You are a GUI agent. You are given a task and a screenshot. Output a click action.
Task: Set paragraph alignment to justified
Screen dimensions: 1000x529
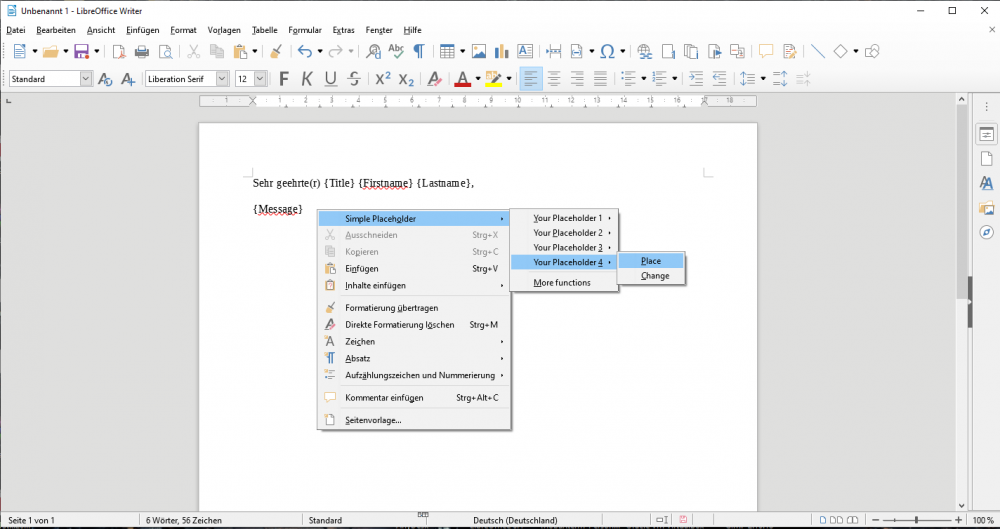click(x=600, y=79)
